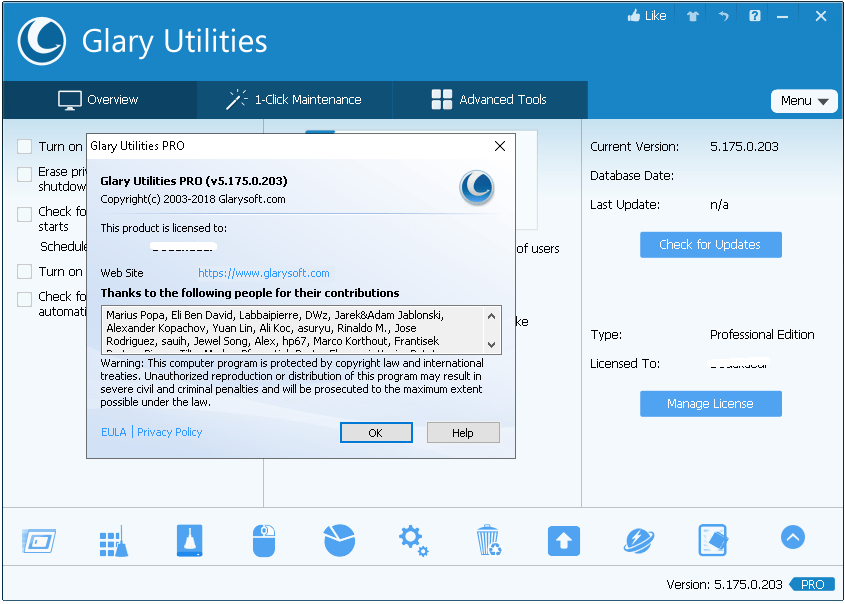845x604 pixels.
Task: Click the contributors list scroll-up arrow
Action: click(491, 316)
